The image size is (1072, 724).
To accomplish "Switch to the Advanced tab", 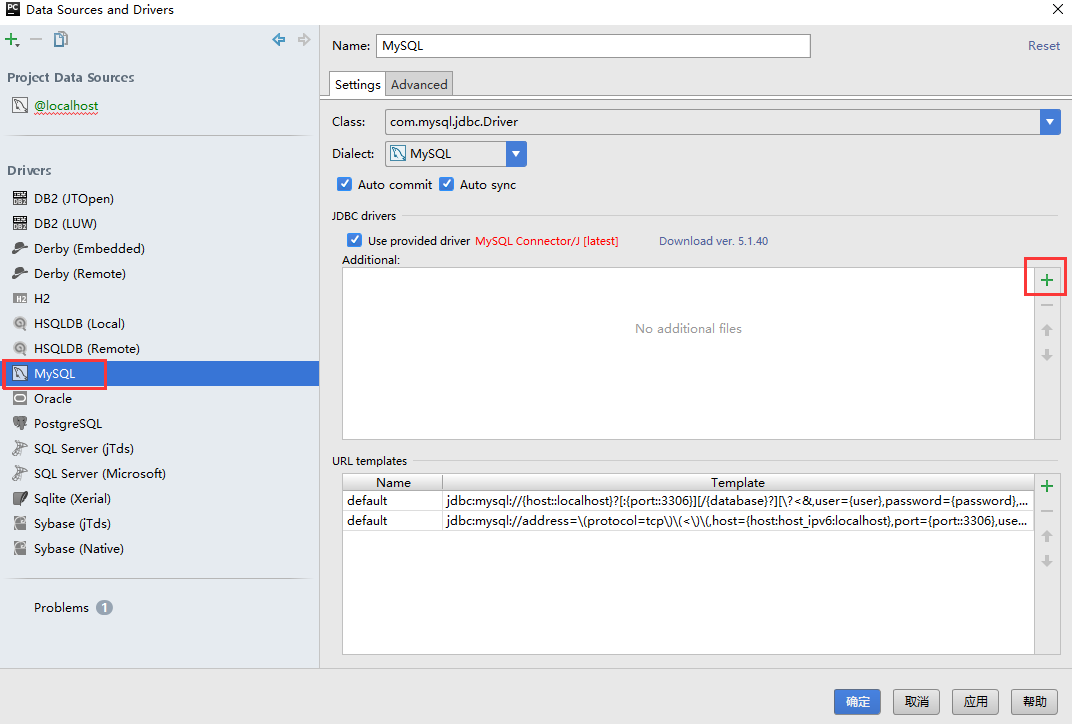I will (x=419, y=84).
